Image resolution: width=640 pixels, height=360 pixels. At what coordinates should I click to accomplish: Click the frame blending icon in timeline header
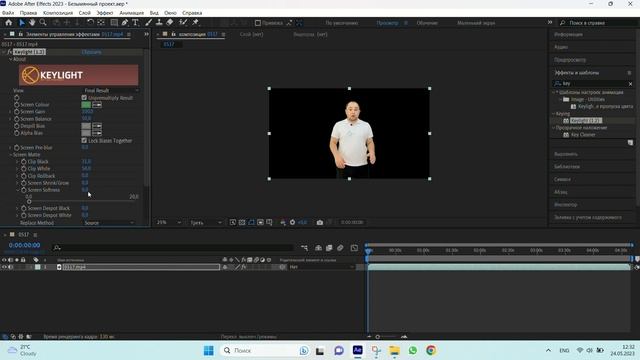(329, 248)
